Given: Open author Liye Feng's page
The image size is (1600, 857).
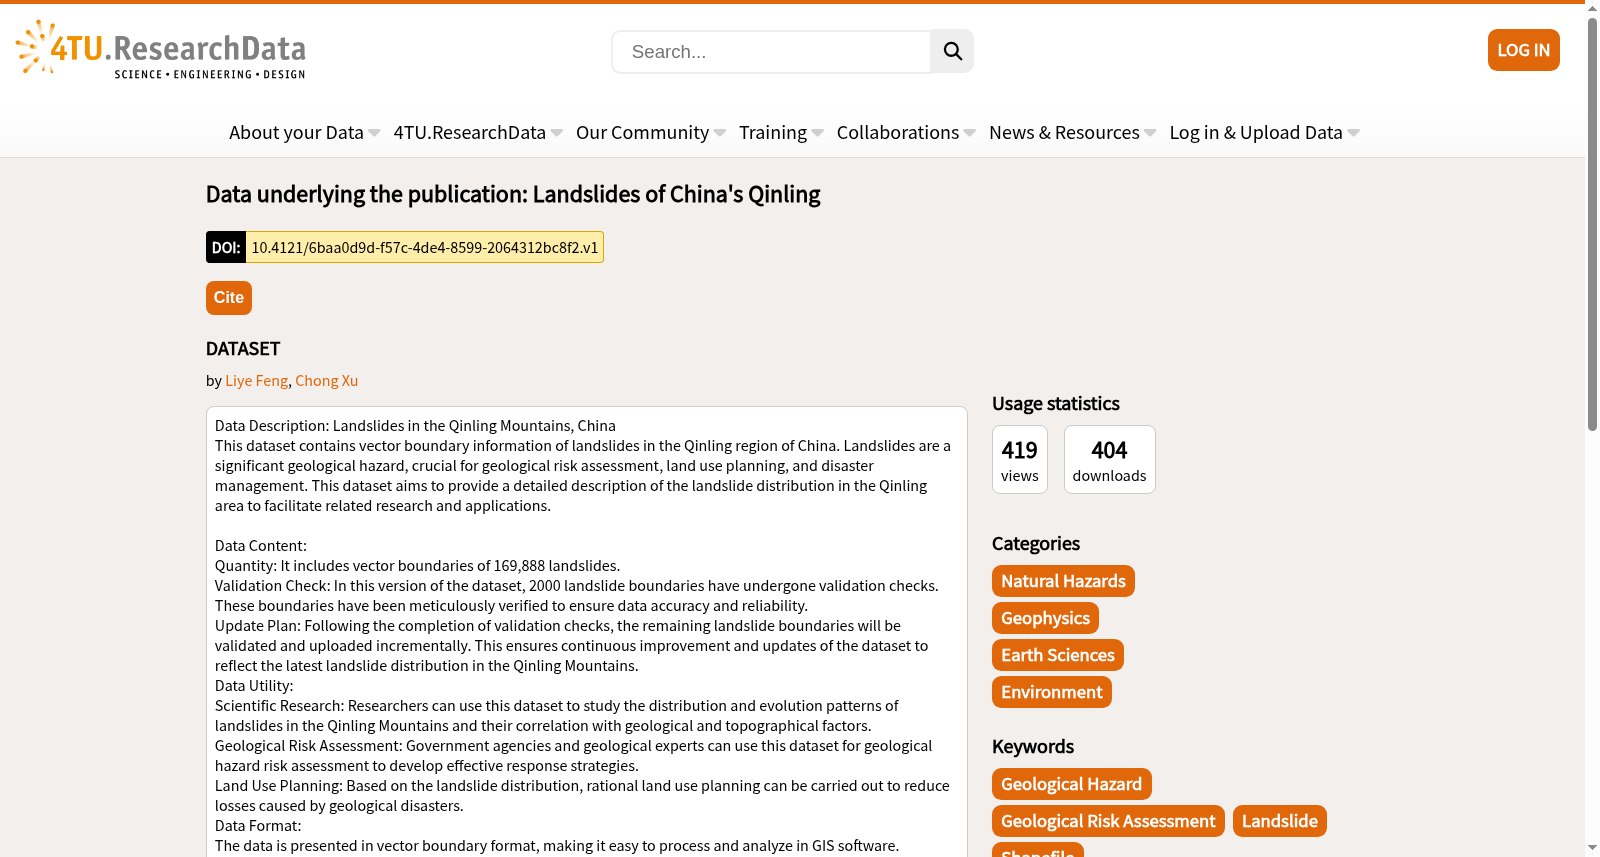Looking at the screenshot, I should pyautogui.click(x=256, y=380).
